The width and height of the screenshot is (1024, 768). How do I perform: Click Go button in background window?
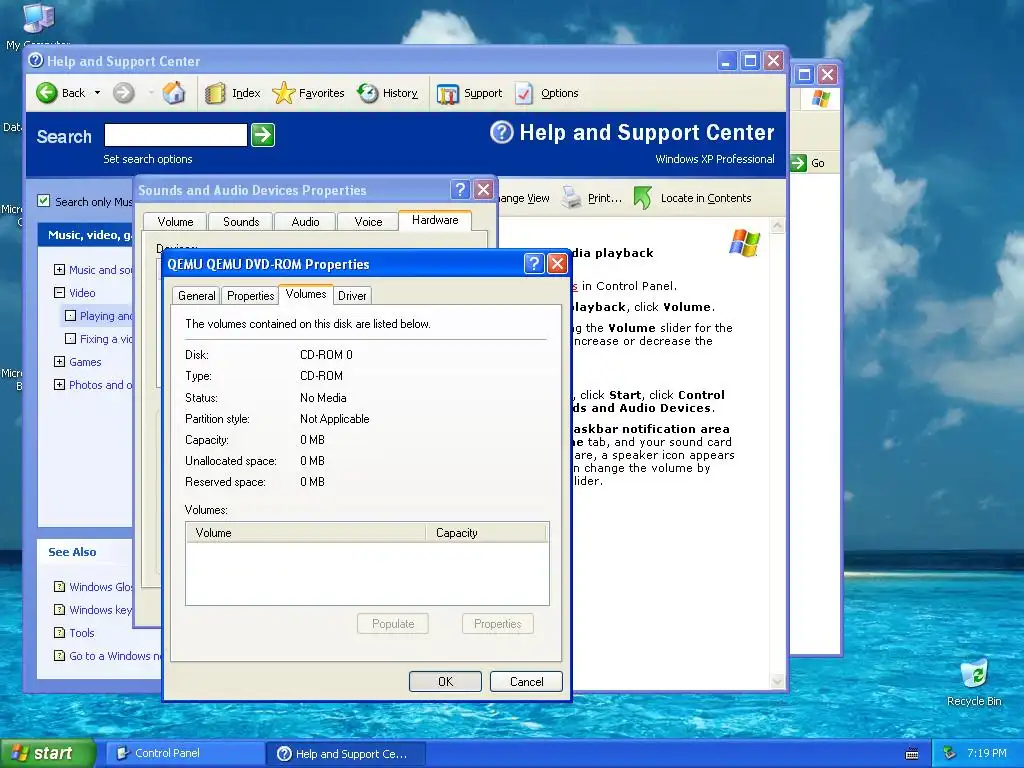(x=808, y=163)
